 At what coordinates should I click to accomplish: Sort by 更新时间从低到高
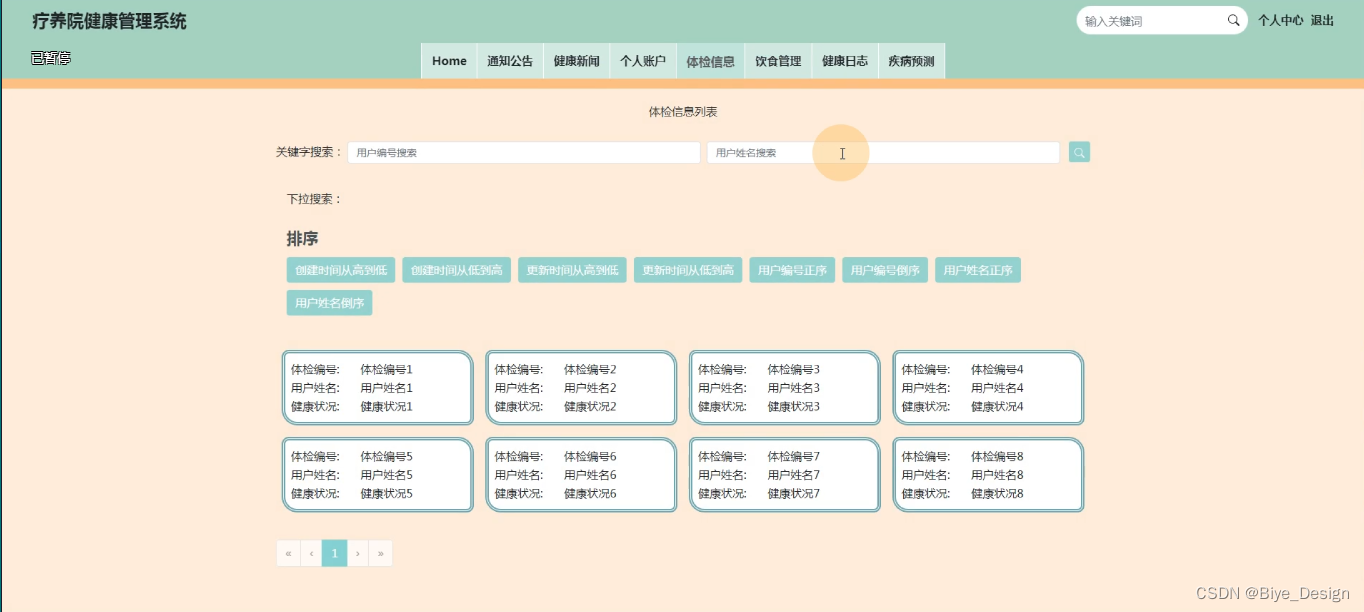688,270
